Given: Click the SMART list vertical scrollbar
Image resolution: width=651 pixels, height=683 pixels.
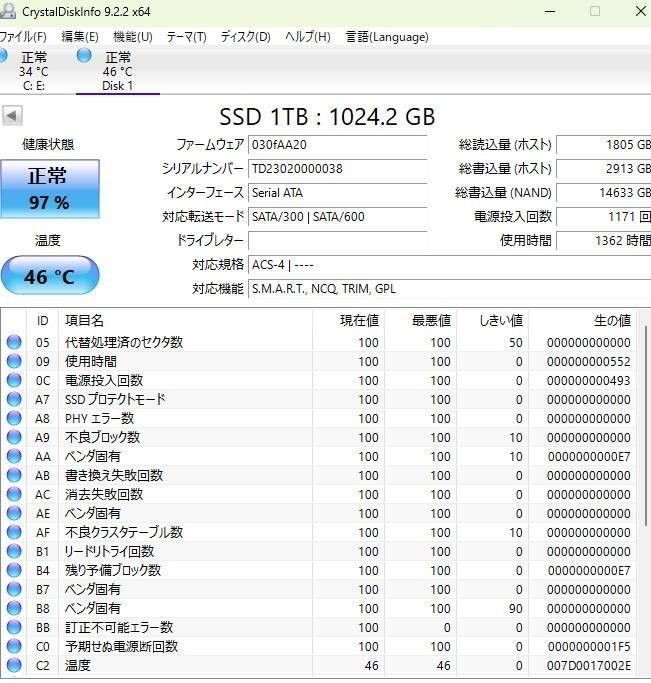Looking at the screenshot, I should [x=645, y=425].
